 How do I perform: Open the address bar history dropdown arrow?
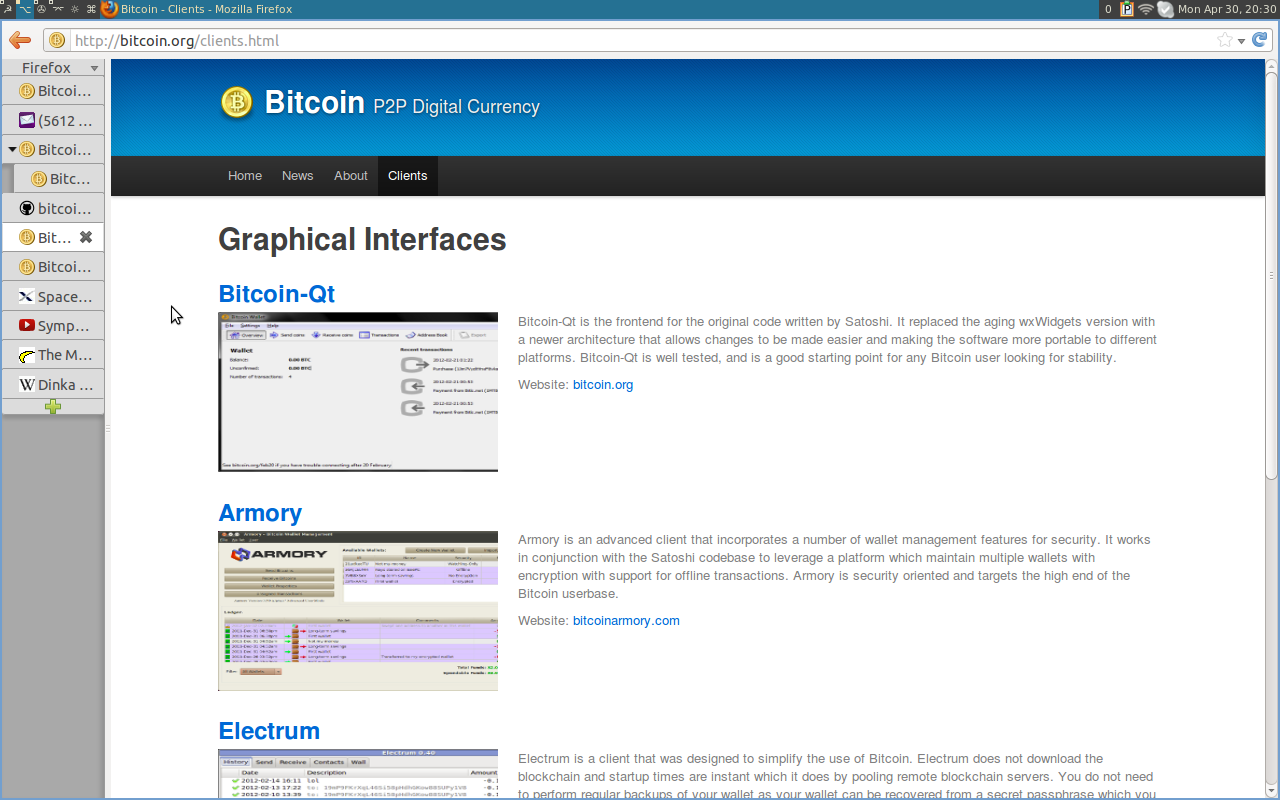coord(1241,41)
